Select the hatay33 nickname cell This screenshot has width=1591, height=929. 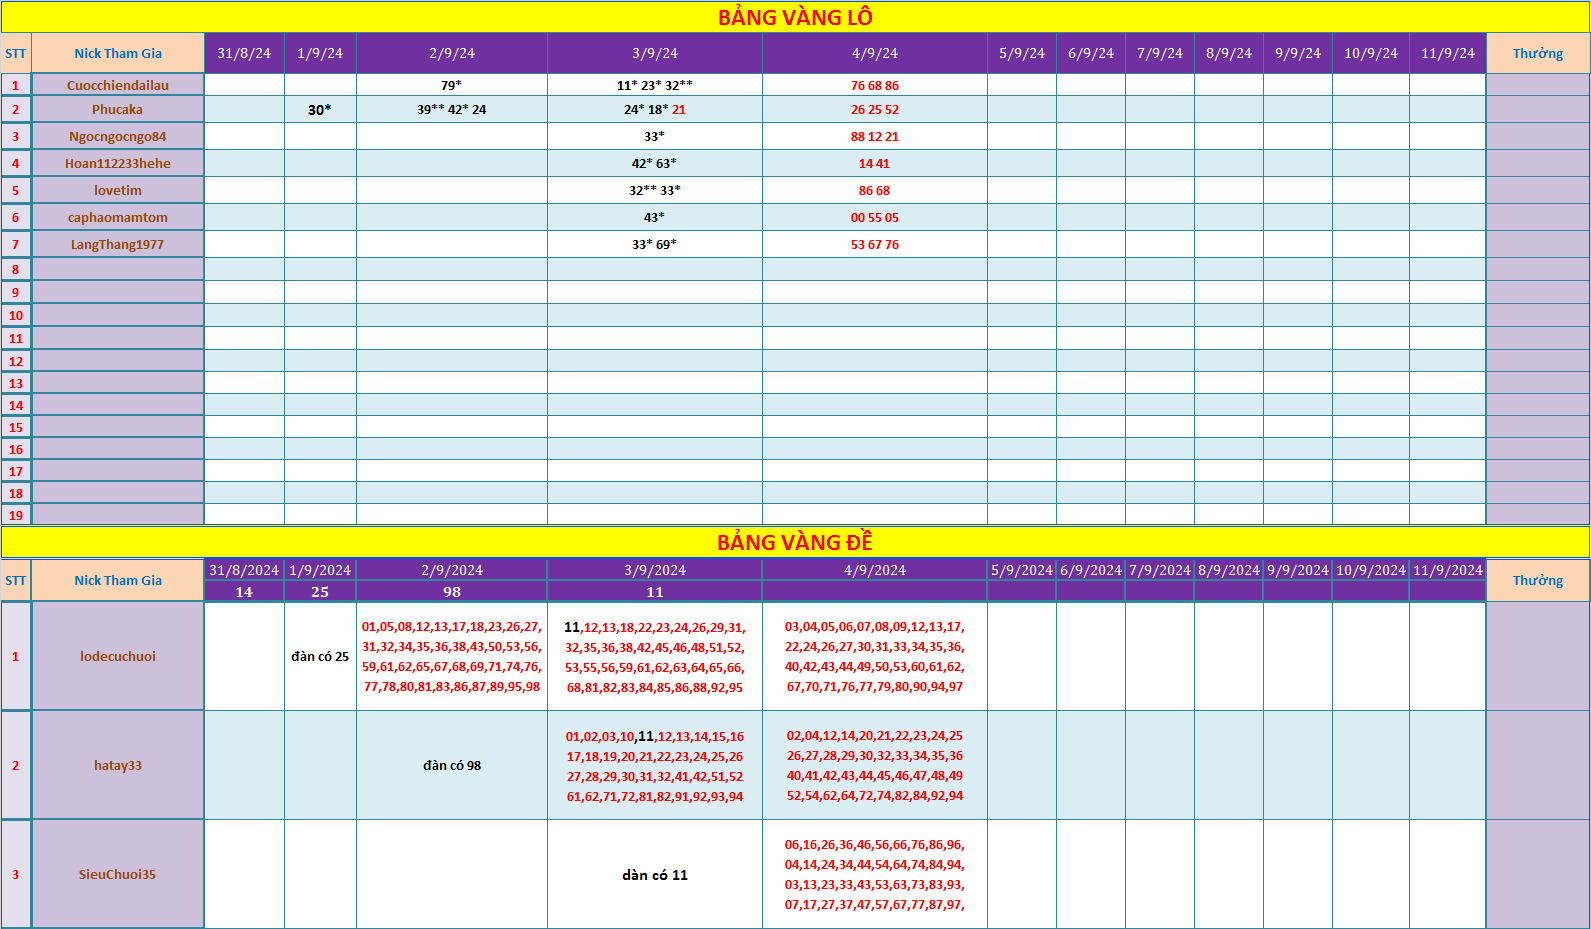click(x=118, y=765)
